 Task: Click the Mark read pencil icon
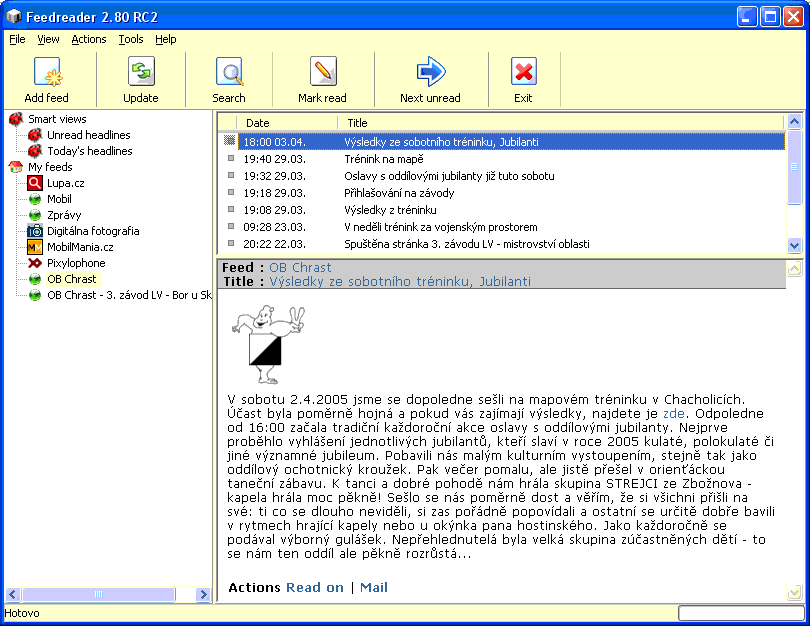click(323, 71)
